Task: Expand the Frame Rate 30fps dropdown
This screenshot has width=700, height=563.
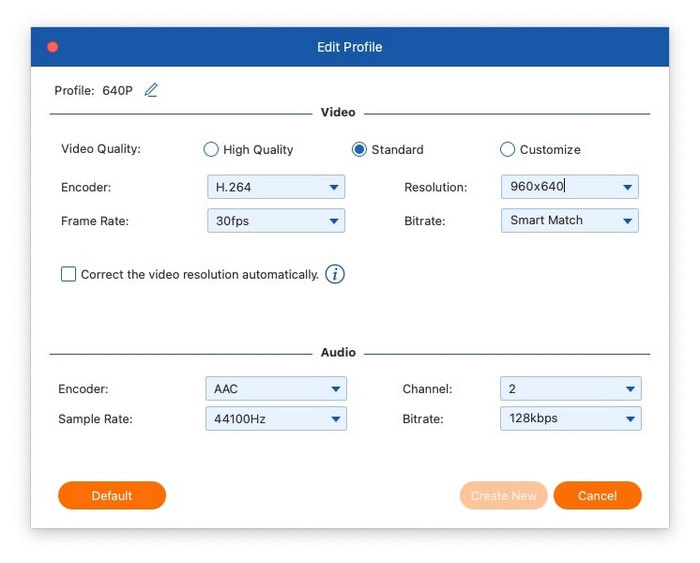Action: [x=275, y=220]
